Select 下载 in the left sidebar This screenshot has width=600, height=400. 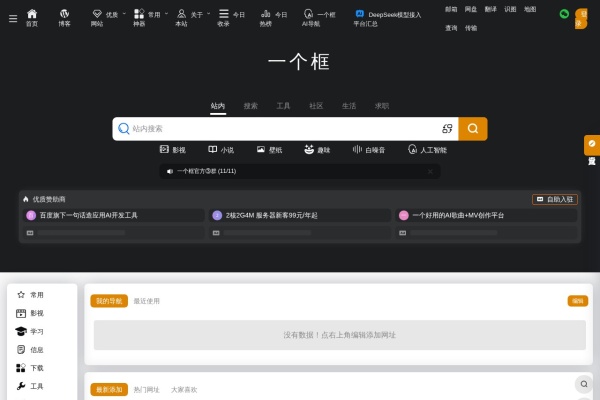point(30,368)
